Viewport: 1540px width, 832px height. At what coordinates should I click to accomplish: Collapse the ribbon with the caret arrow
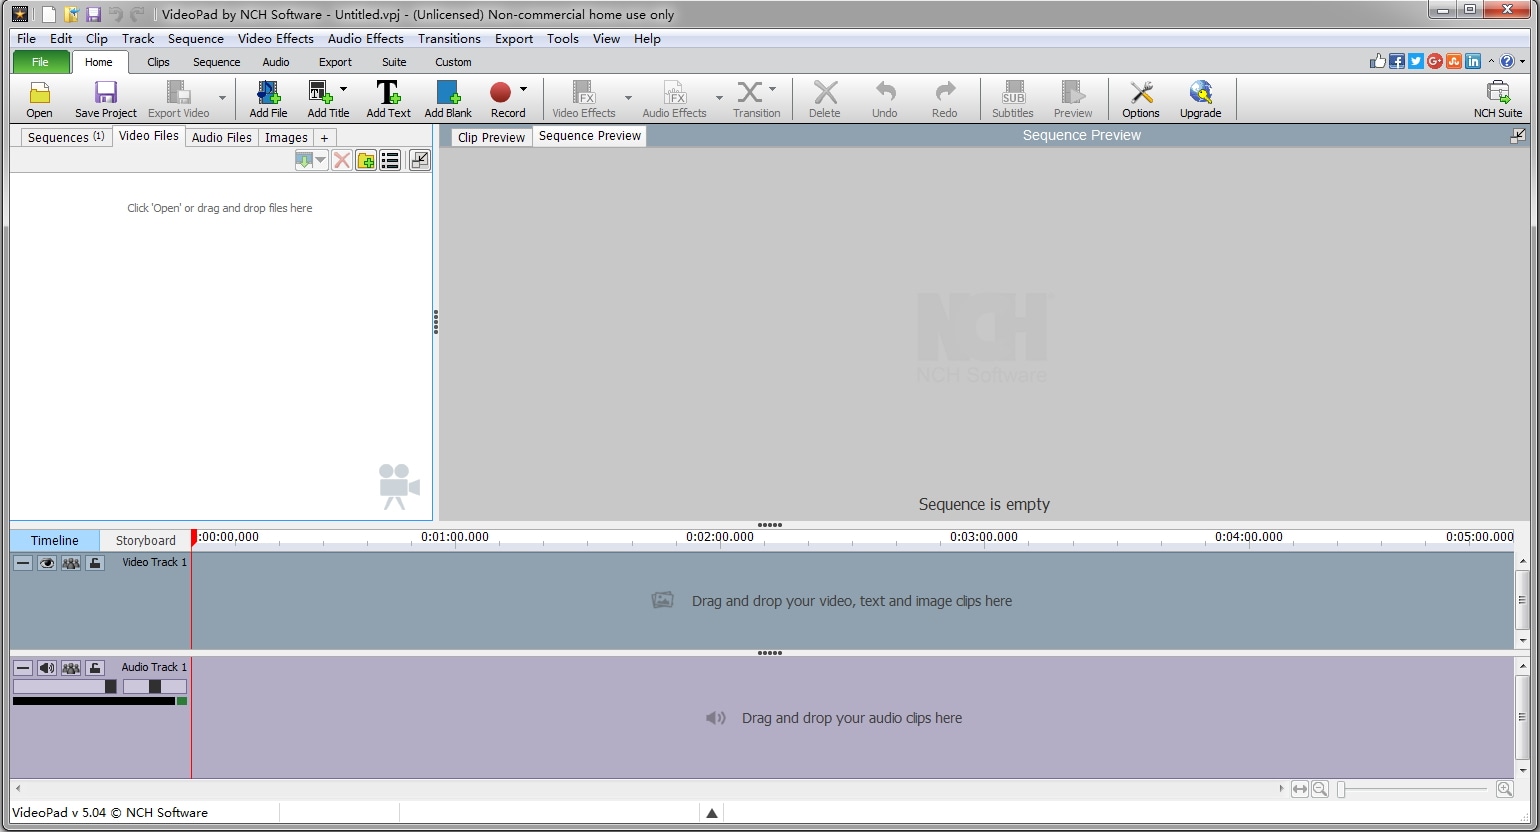[x=1491, y=61]
